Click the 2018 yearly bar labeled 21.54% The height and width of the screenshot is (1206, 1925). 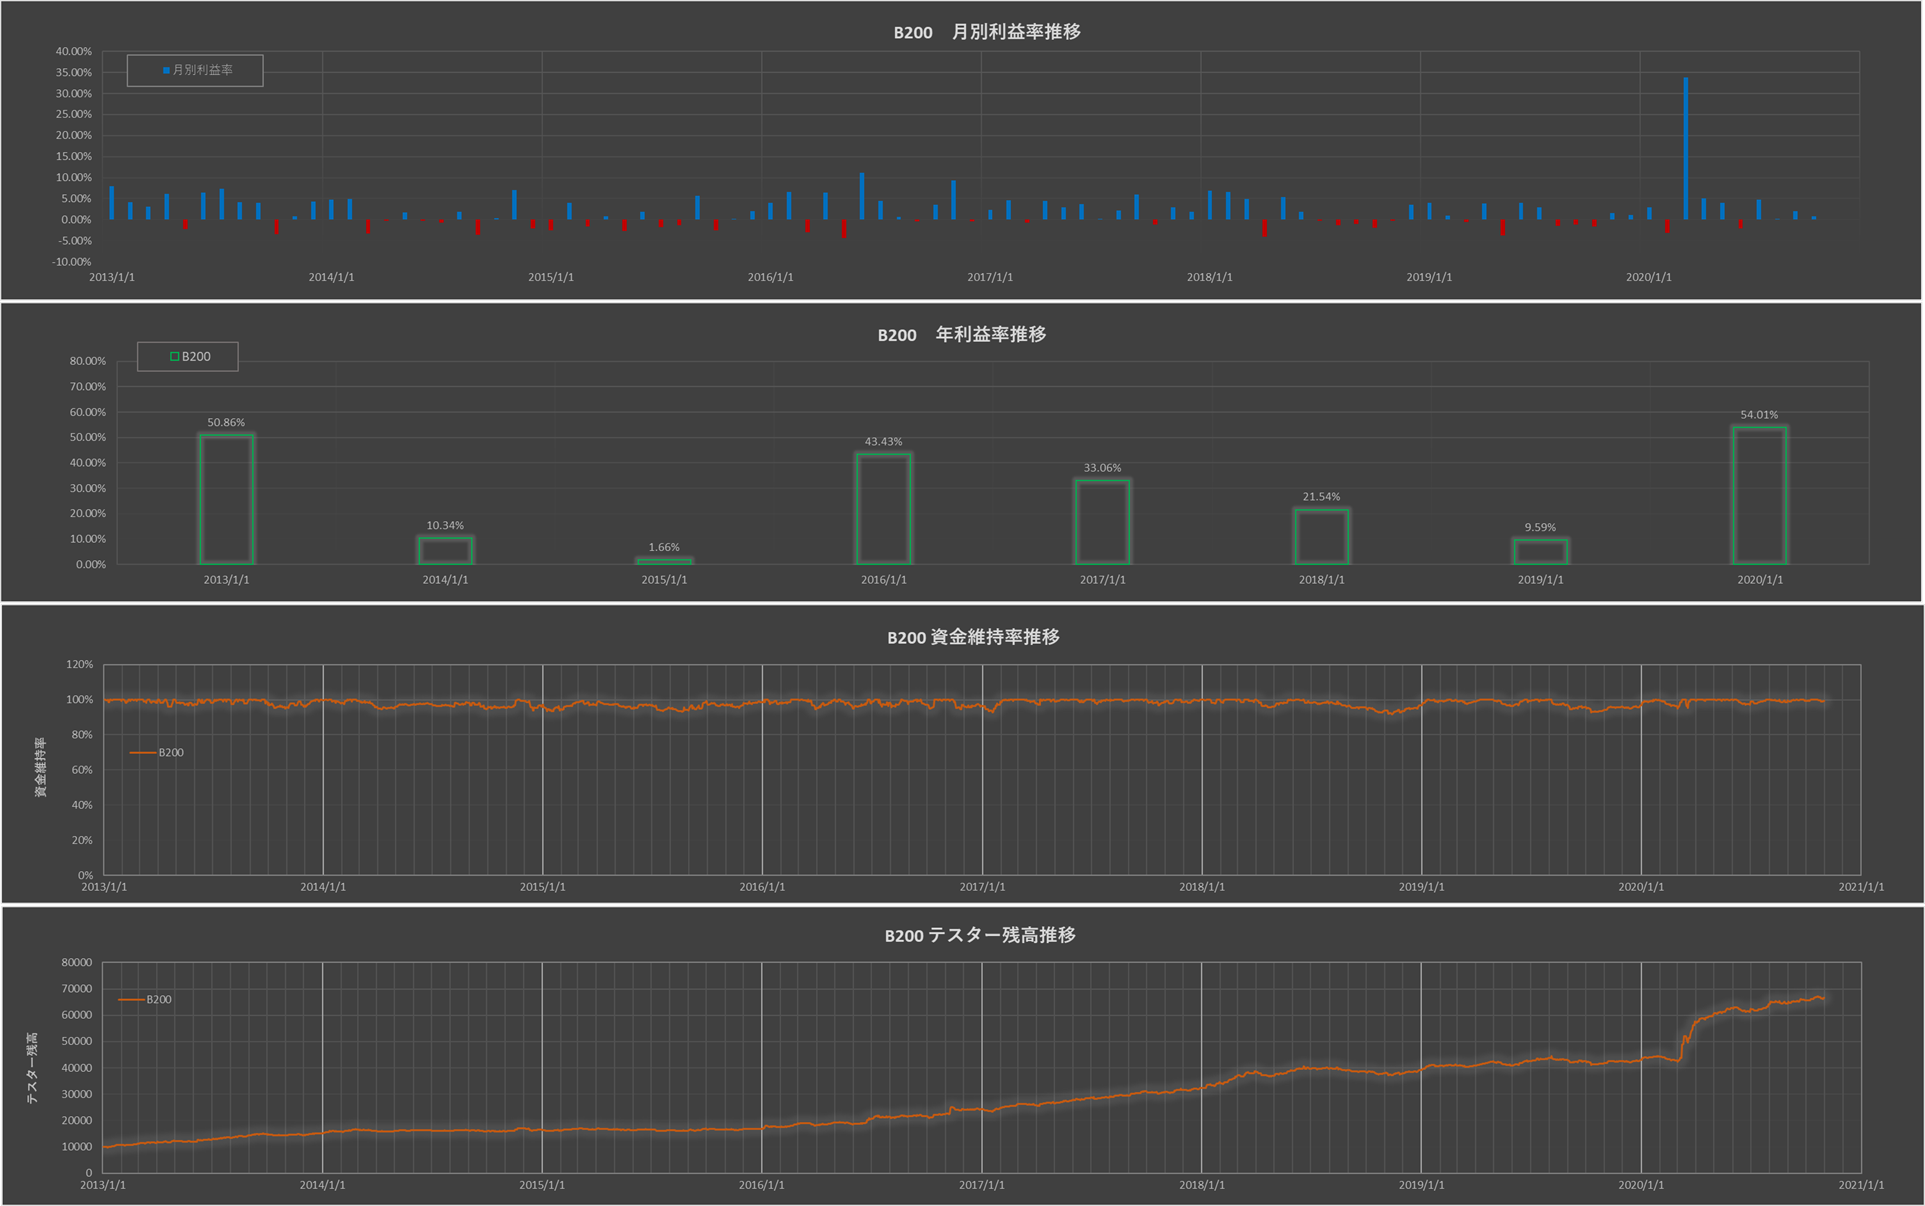coord(1321,536)
